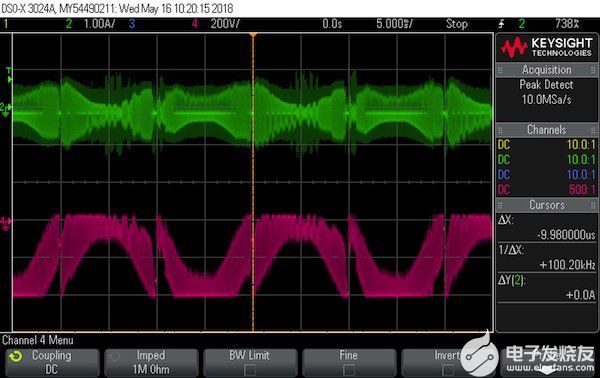Click the magenta channel 4 ground marker
The image size is (600, 378).
[6, 223]
